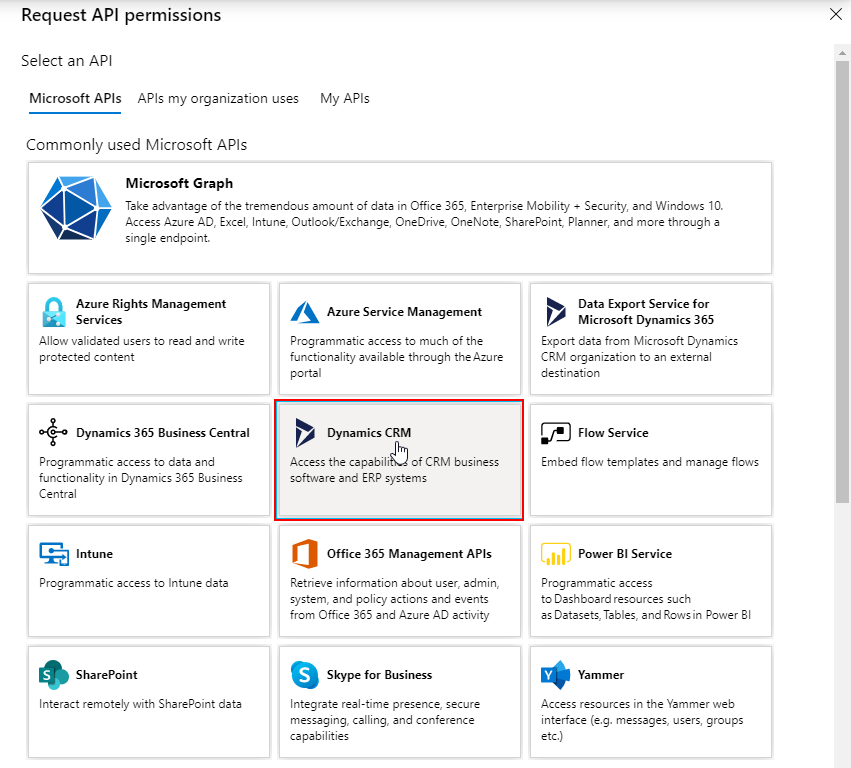Click the Skype for Business icon
Image resolution: width=851 pixels, height=768 pixels.
pos(304,675)
